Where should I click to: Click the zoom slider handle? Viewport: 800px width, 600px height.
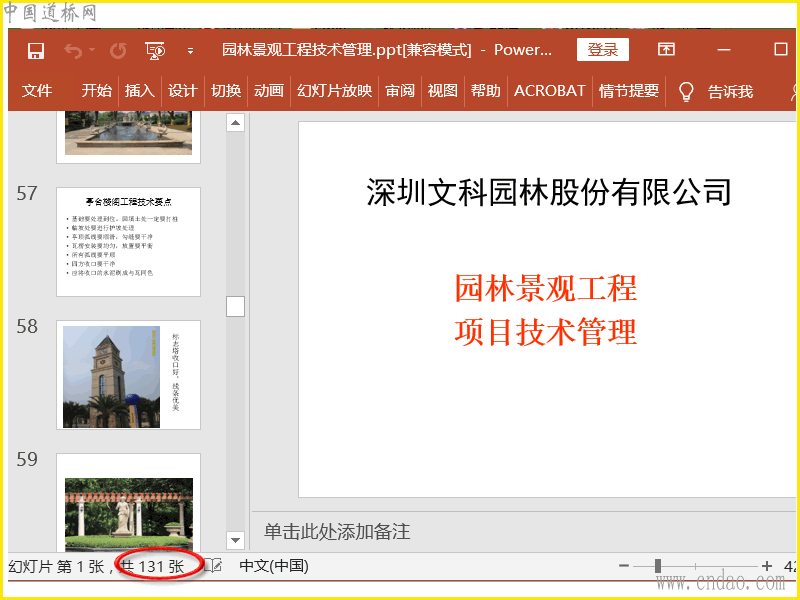tap(658, 565)
